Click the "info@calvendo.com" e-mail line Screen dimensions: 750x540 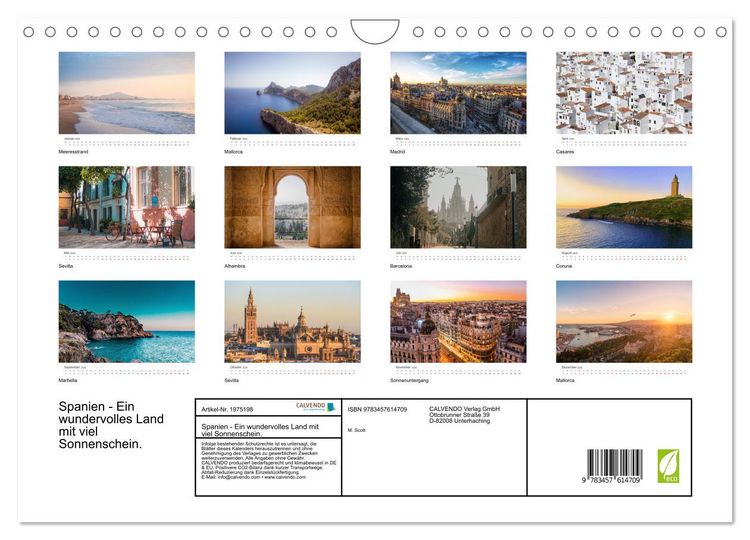coord(253,477)
